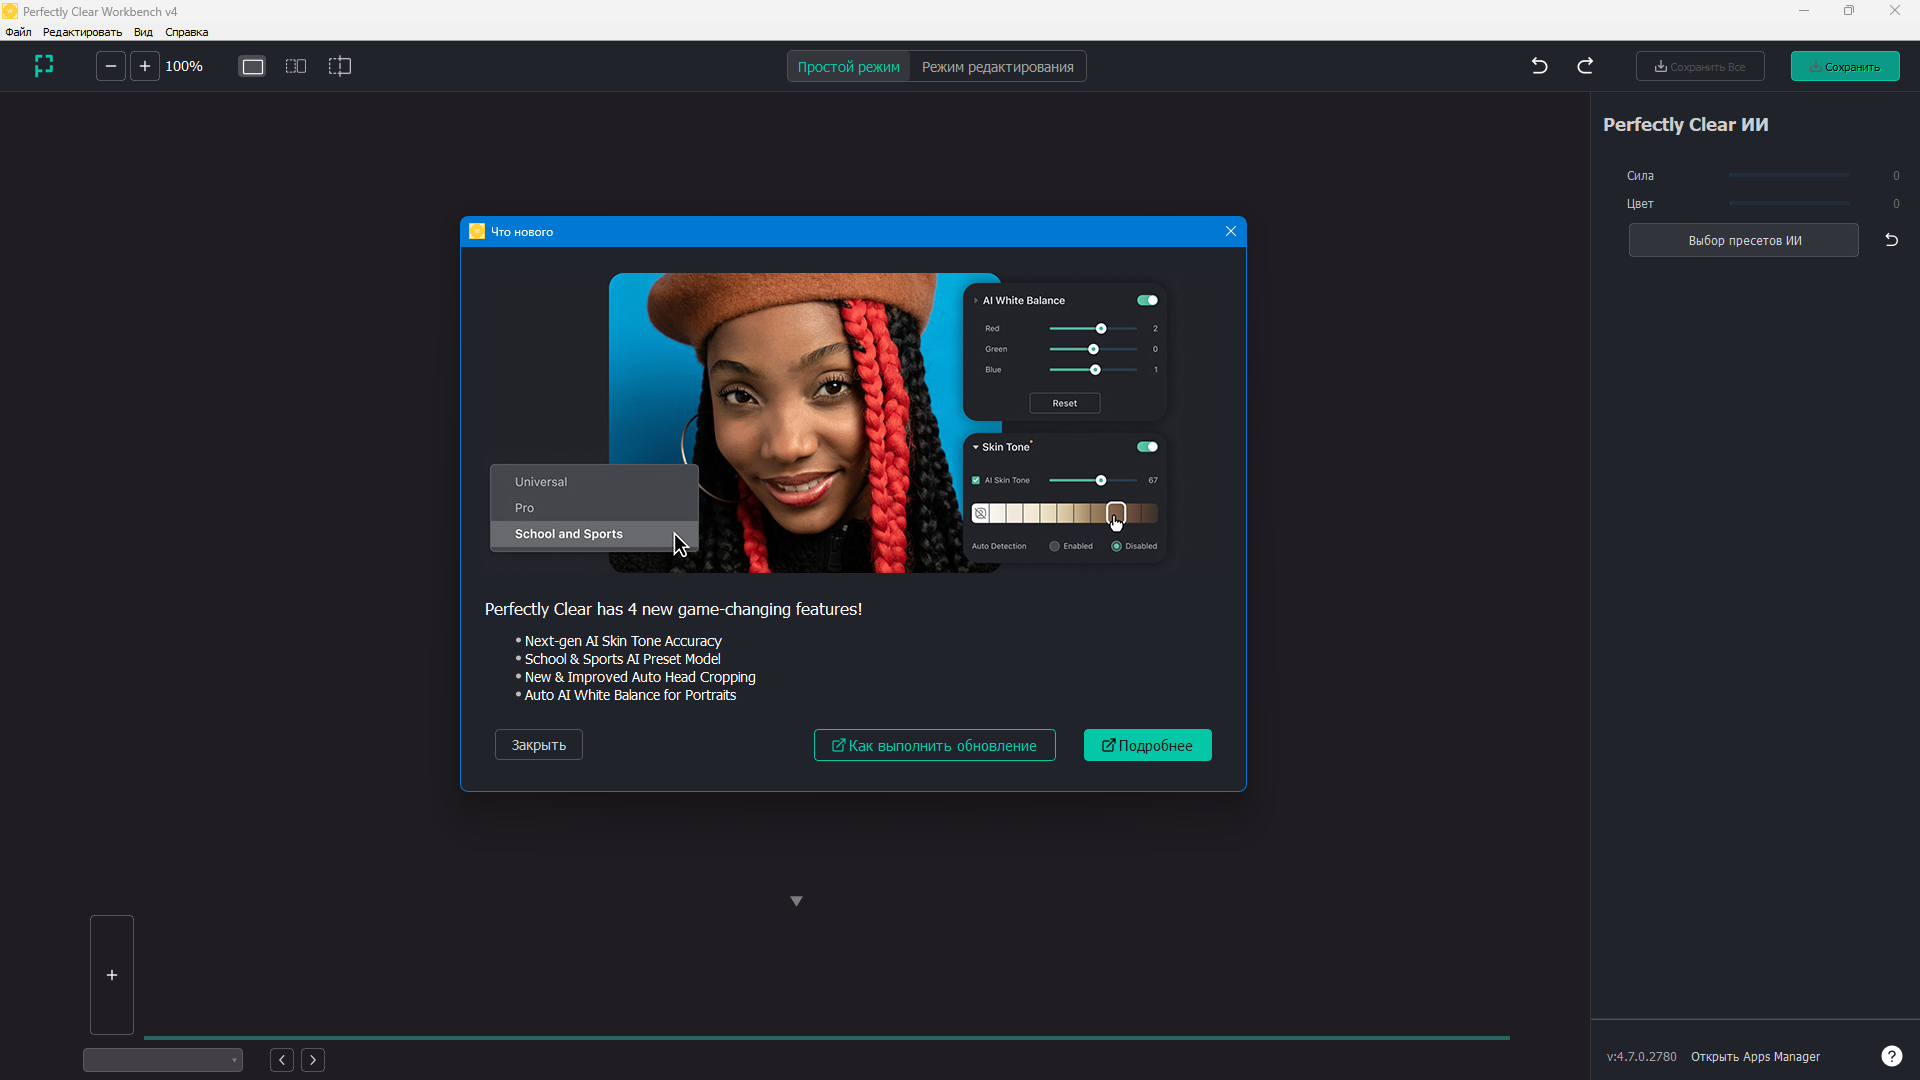Open the empty dropdown at bottom left

tap(163, 1060)
